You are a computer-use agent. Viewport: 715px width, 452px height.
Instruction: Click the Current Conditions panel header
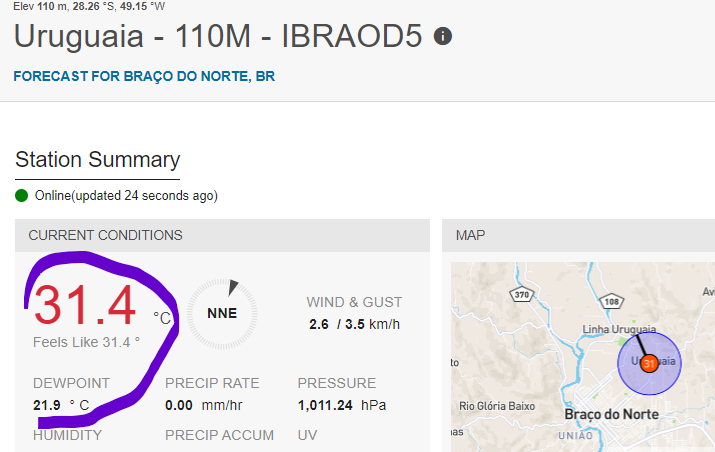(223, 235)
